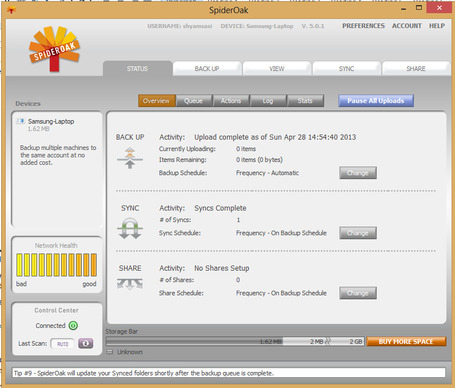Click the Connected status label
This screenshot has height=388, width=455.
(50, 325)
